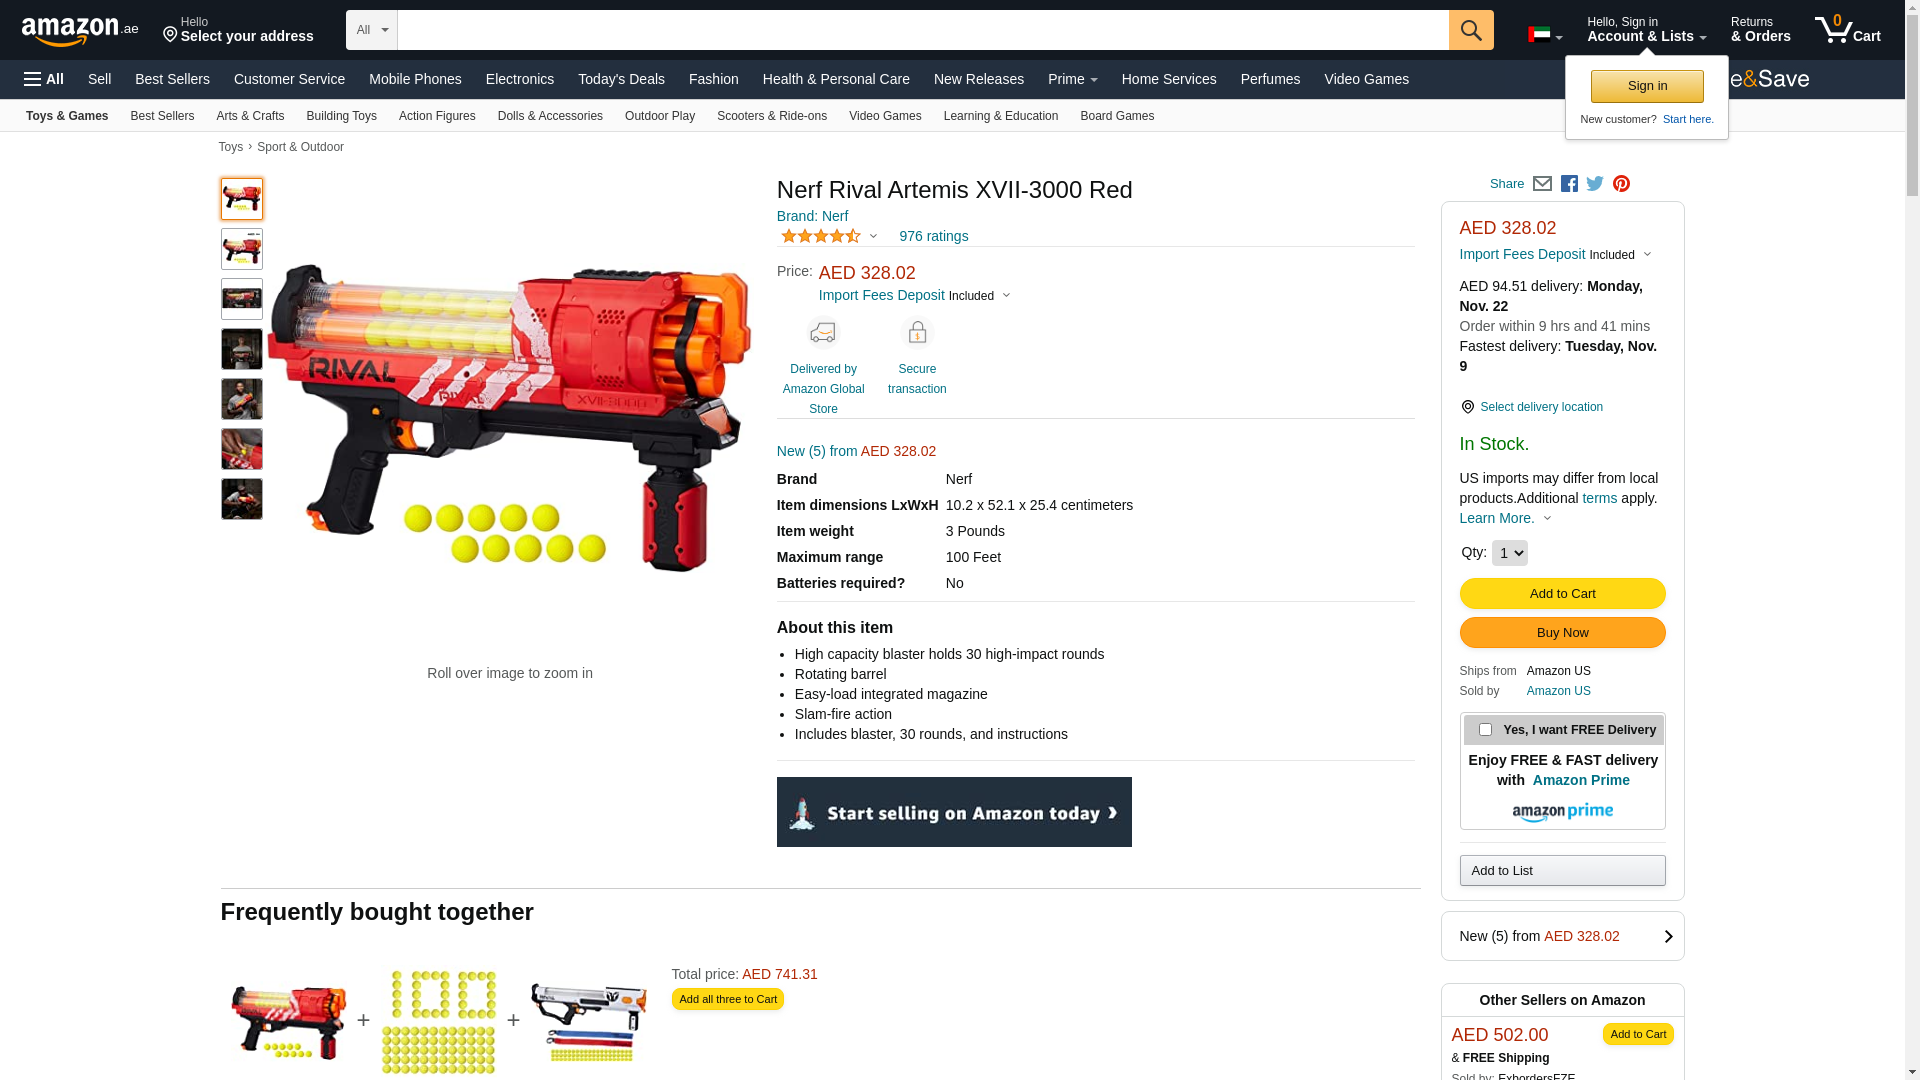Click inside the search input field
The height and width of the screenshot is (1080, 1920).
pyautogui.click(x=923, y=30)
